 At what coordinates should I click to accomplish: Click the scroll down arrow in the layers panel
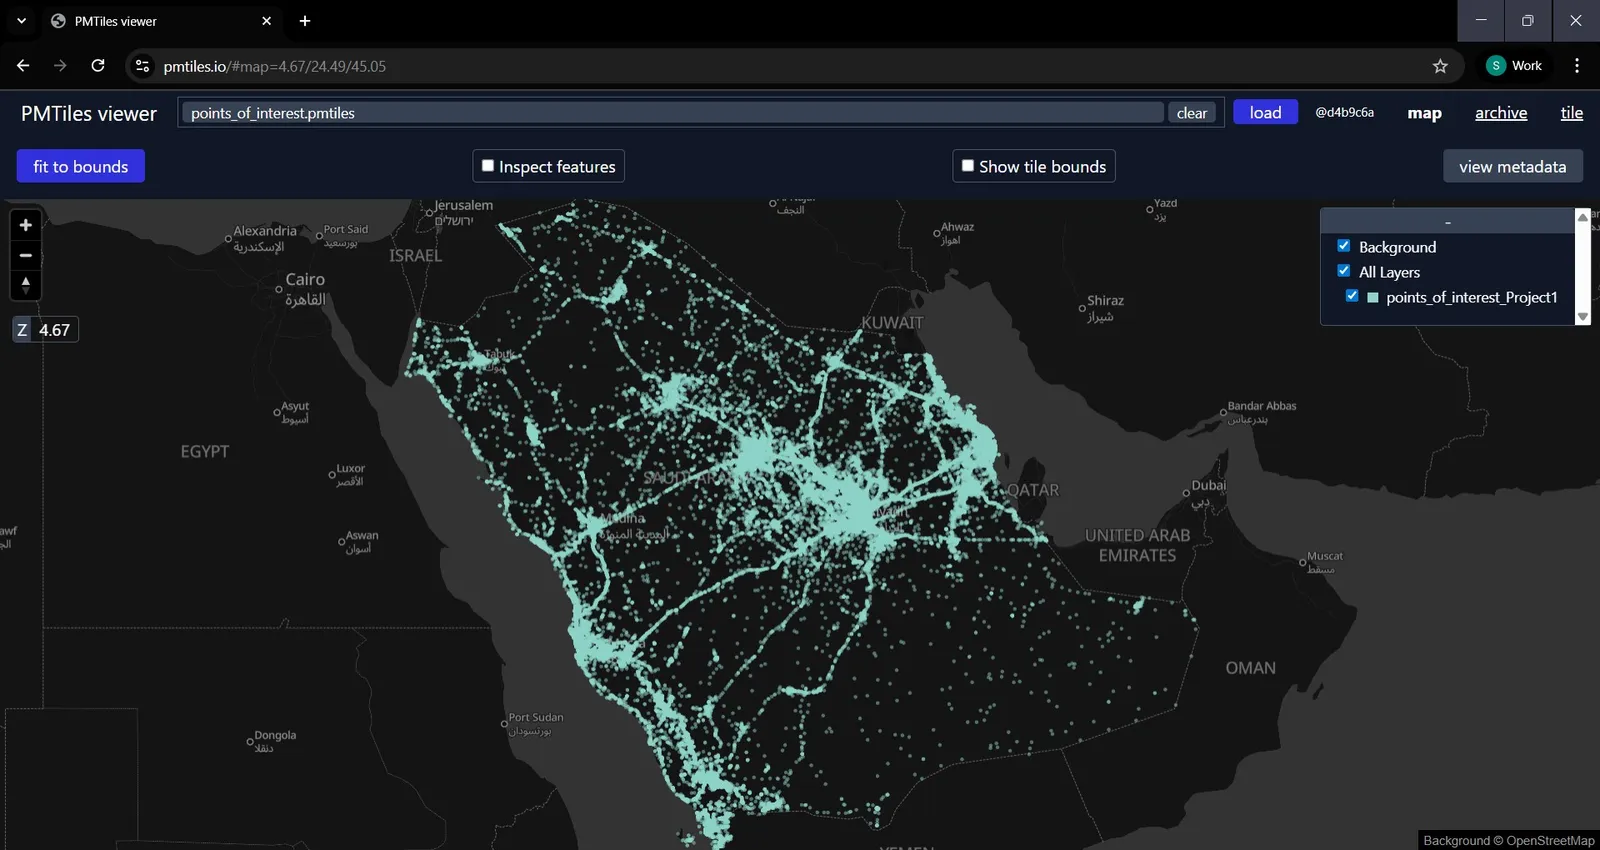coord(1583,317)
